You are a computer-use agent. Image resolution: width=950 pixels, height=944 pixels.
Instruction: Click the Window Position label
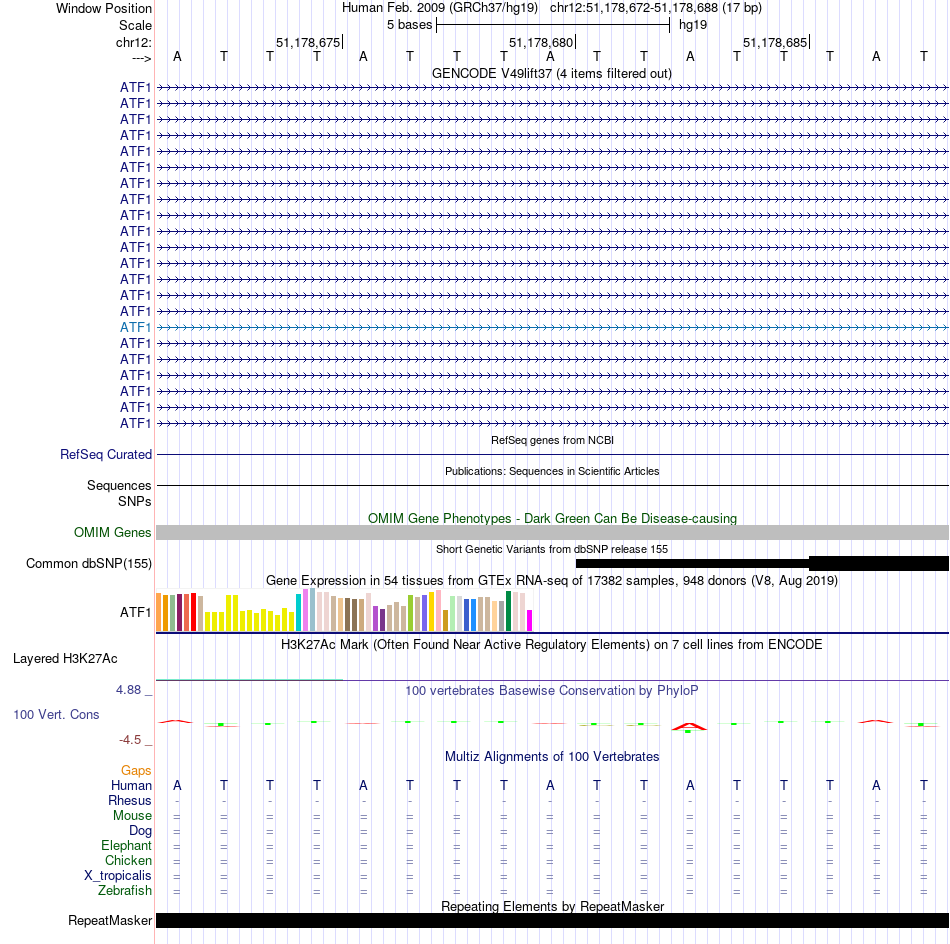104,8
